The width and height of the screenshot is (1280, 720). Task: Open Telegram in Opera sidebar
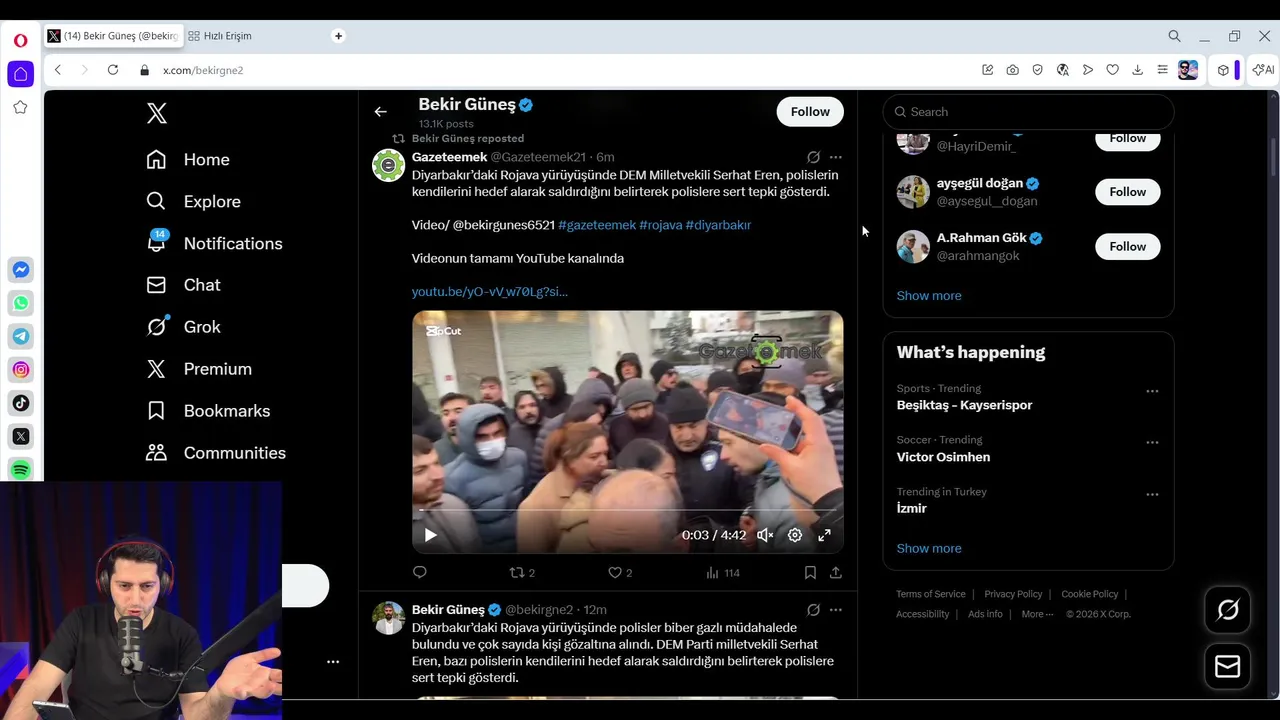click(x=20, y=337)
